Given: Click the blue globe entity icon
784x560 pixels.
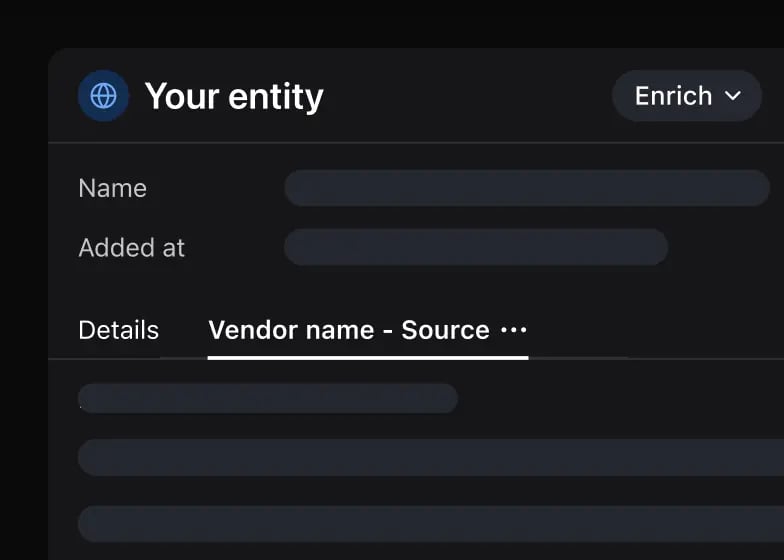Looking at the screenshot, I should click(103, 96).
